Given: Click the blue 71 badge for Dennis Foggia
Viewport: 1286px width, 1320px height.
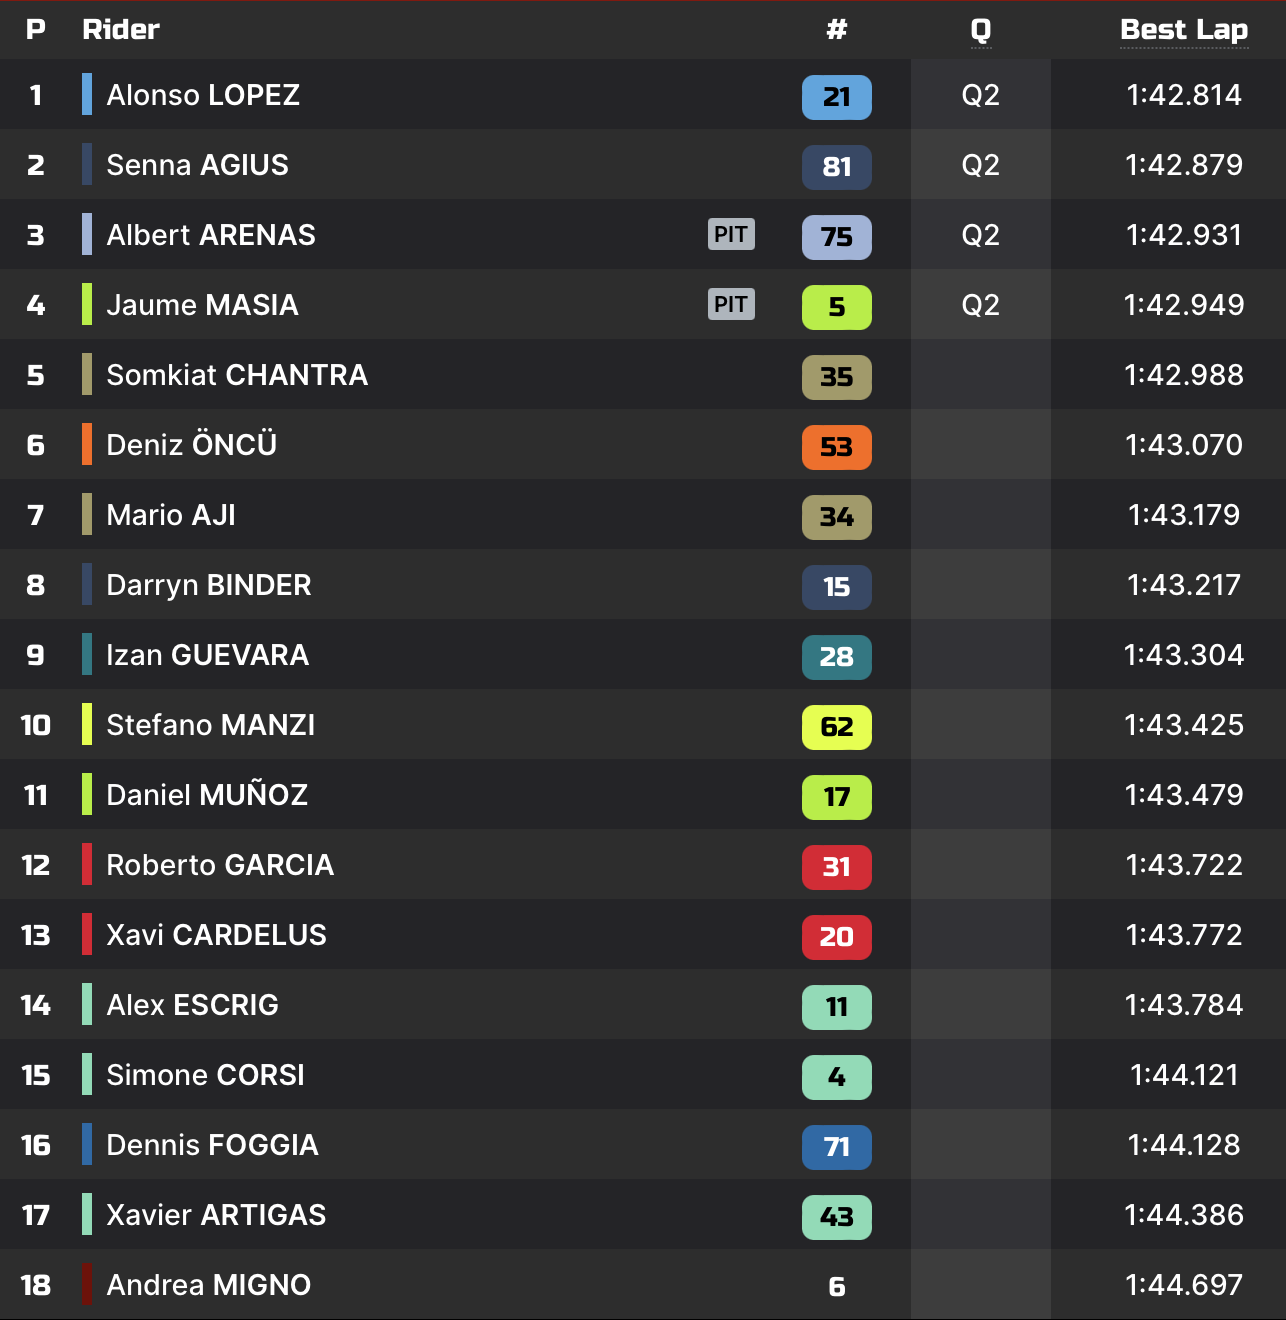Looking at the screenshot, I should pyautogui.click(x=836, y=1147).
